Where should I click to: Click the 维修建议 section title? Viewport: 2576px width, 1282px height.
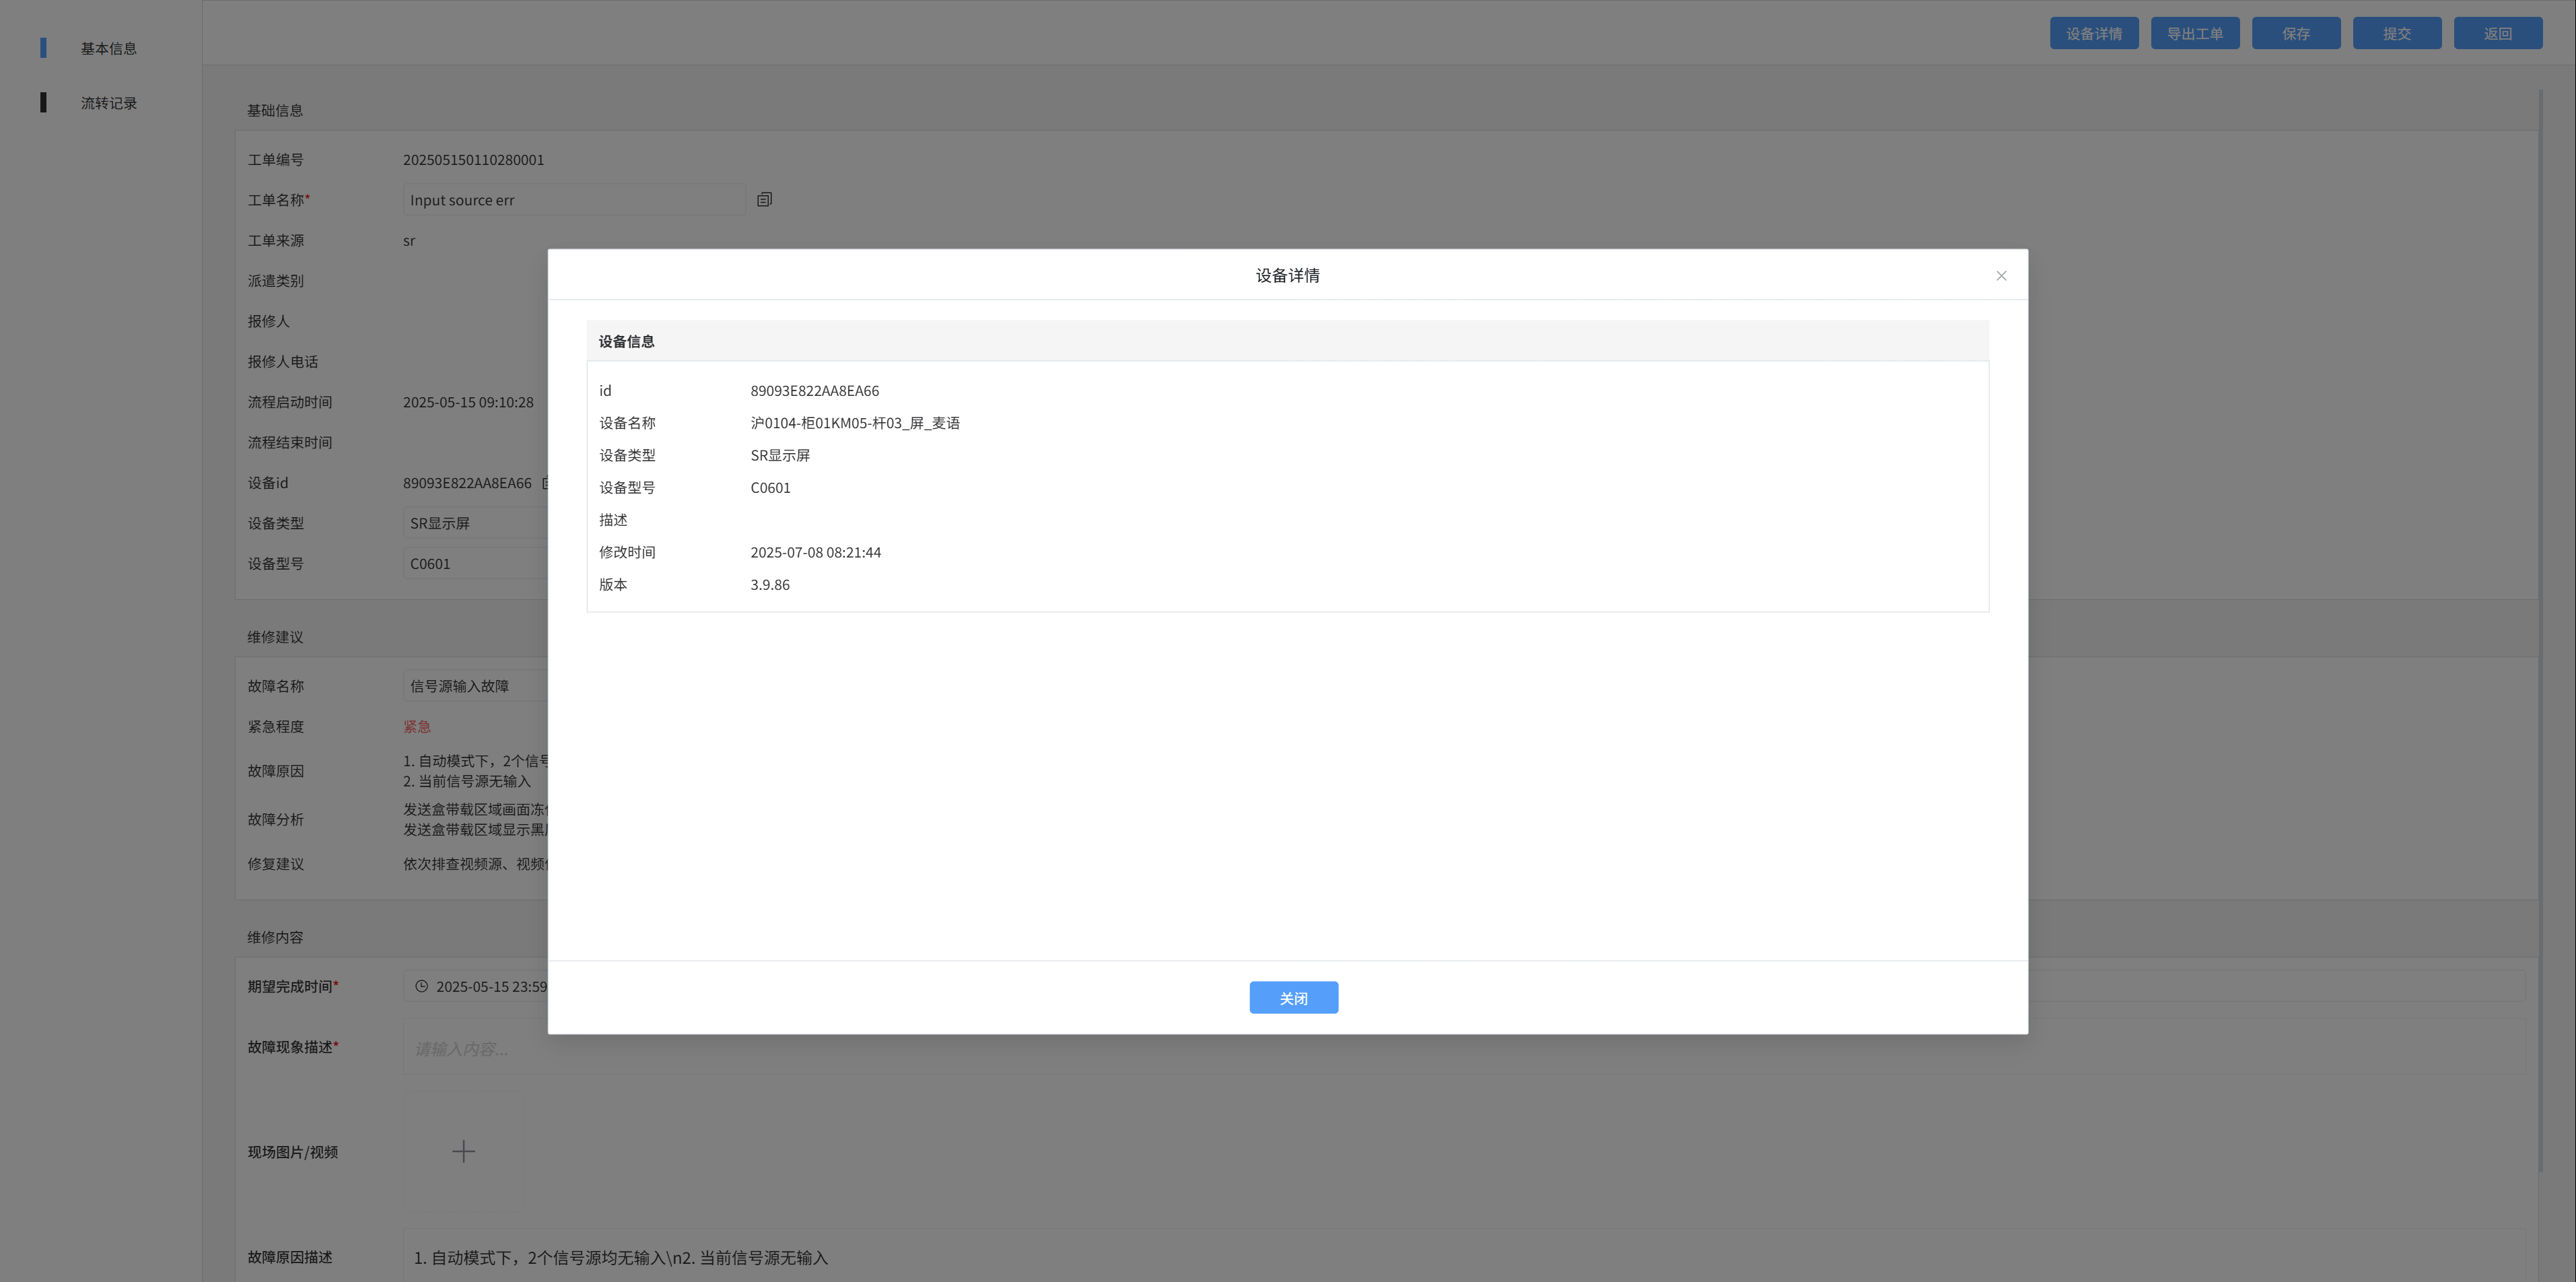pyautogui.click(x=275, y=637)
